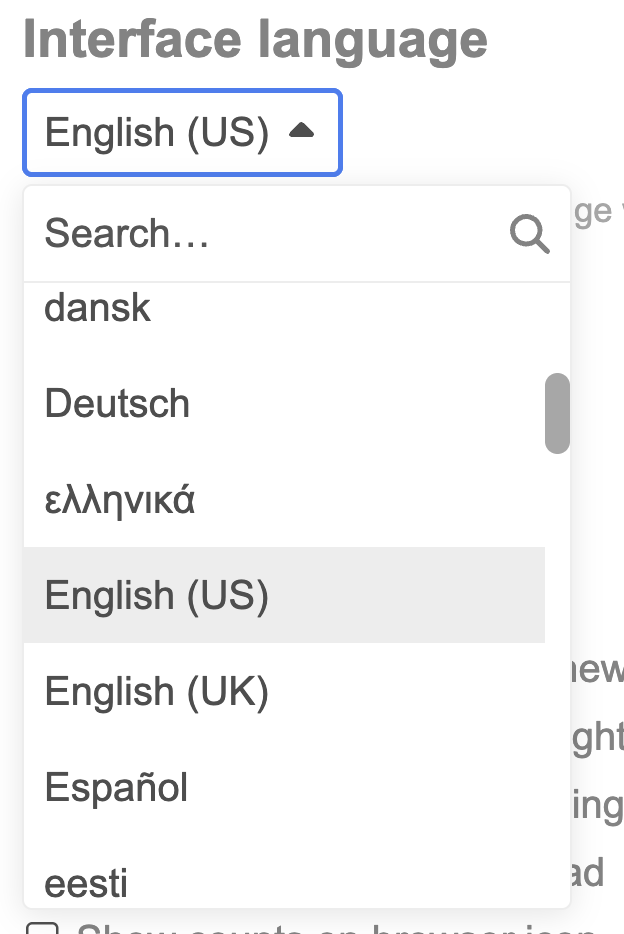Click the Interface language heading
This screenshot has height=934, width=624.
(x=255, y=40)
